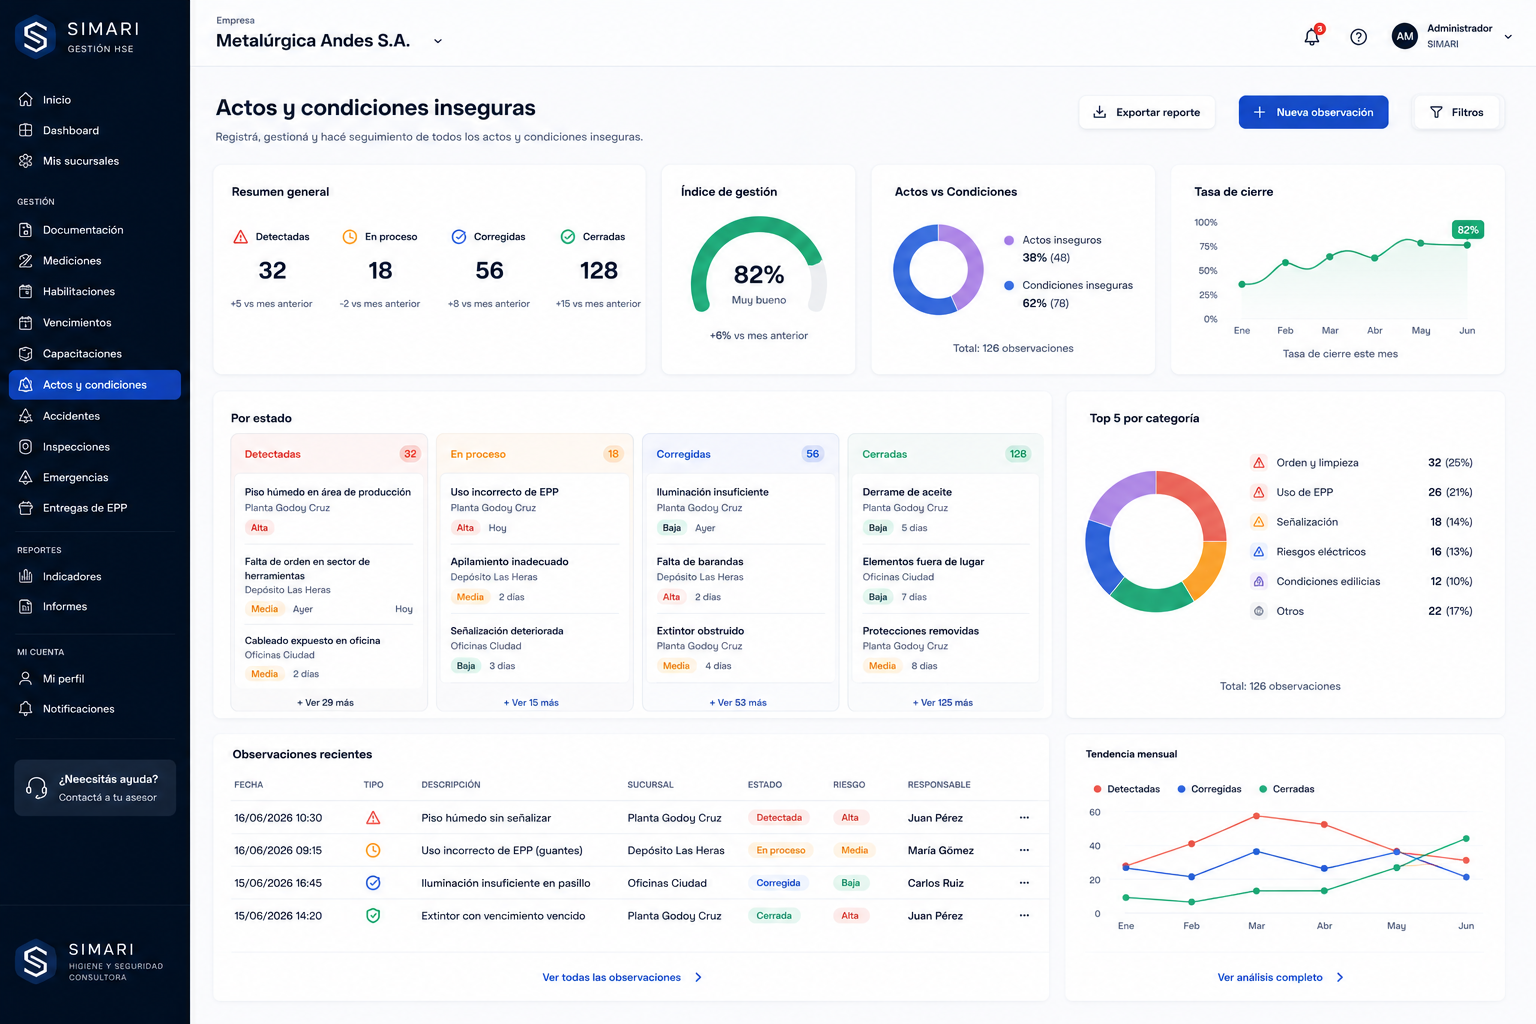Click the Actos inseguros purple legend dot
This screenshot has width=1536, height=1024.
point(1009,240)
